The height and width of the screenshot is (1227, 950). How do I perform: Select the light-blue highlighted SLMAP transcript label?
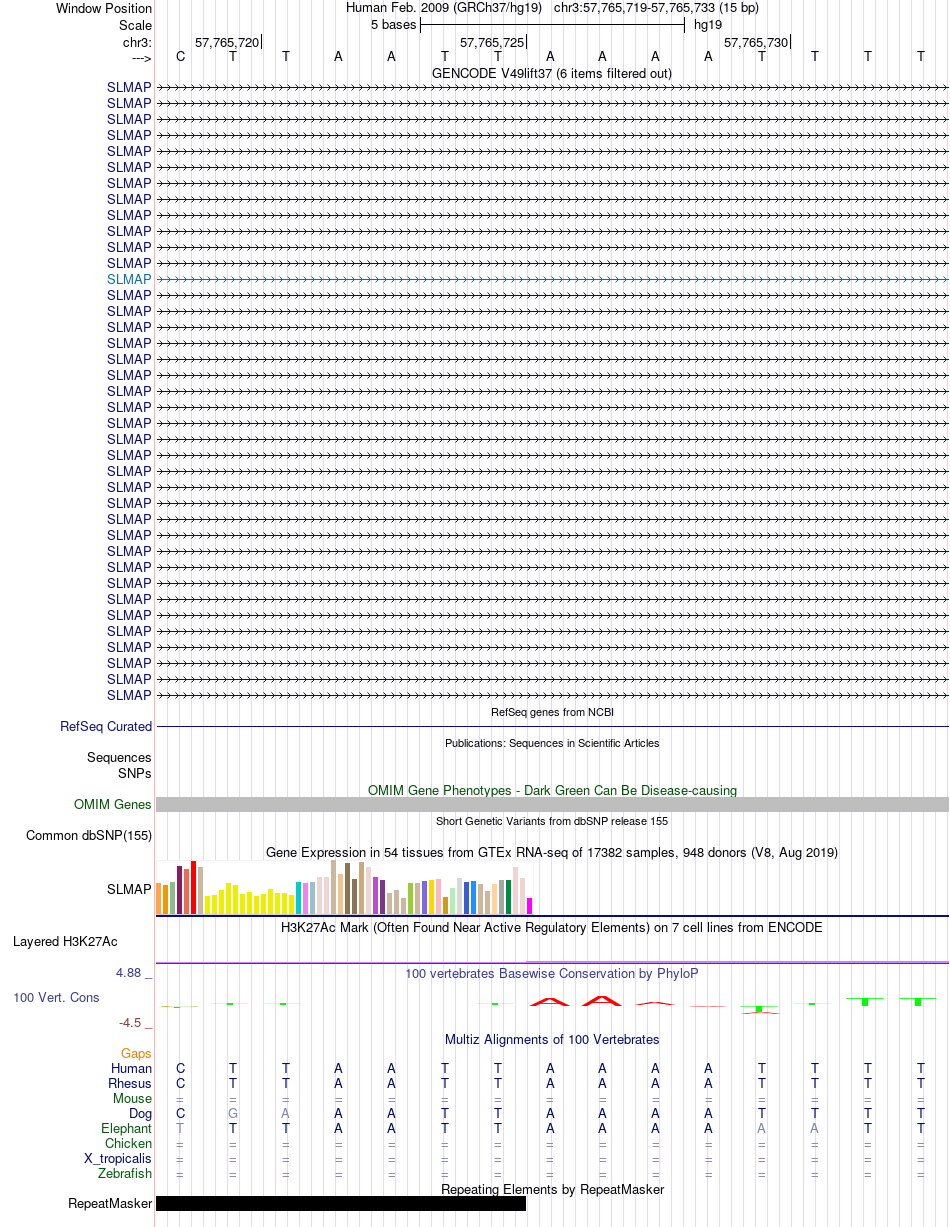tap(129, 279)
